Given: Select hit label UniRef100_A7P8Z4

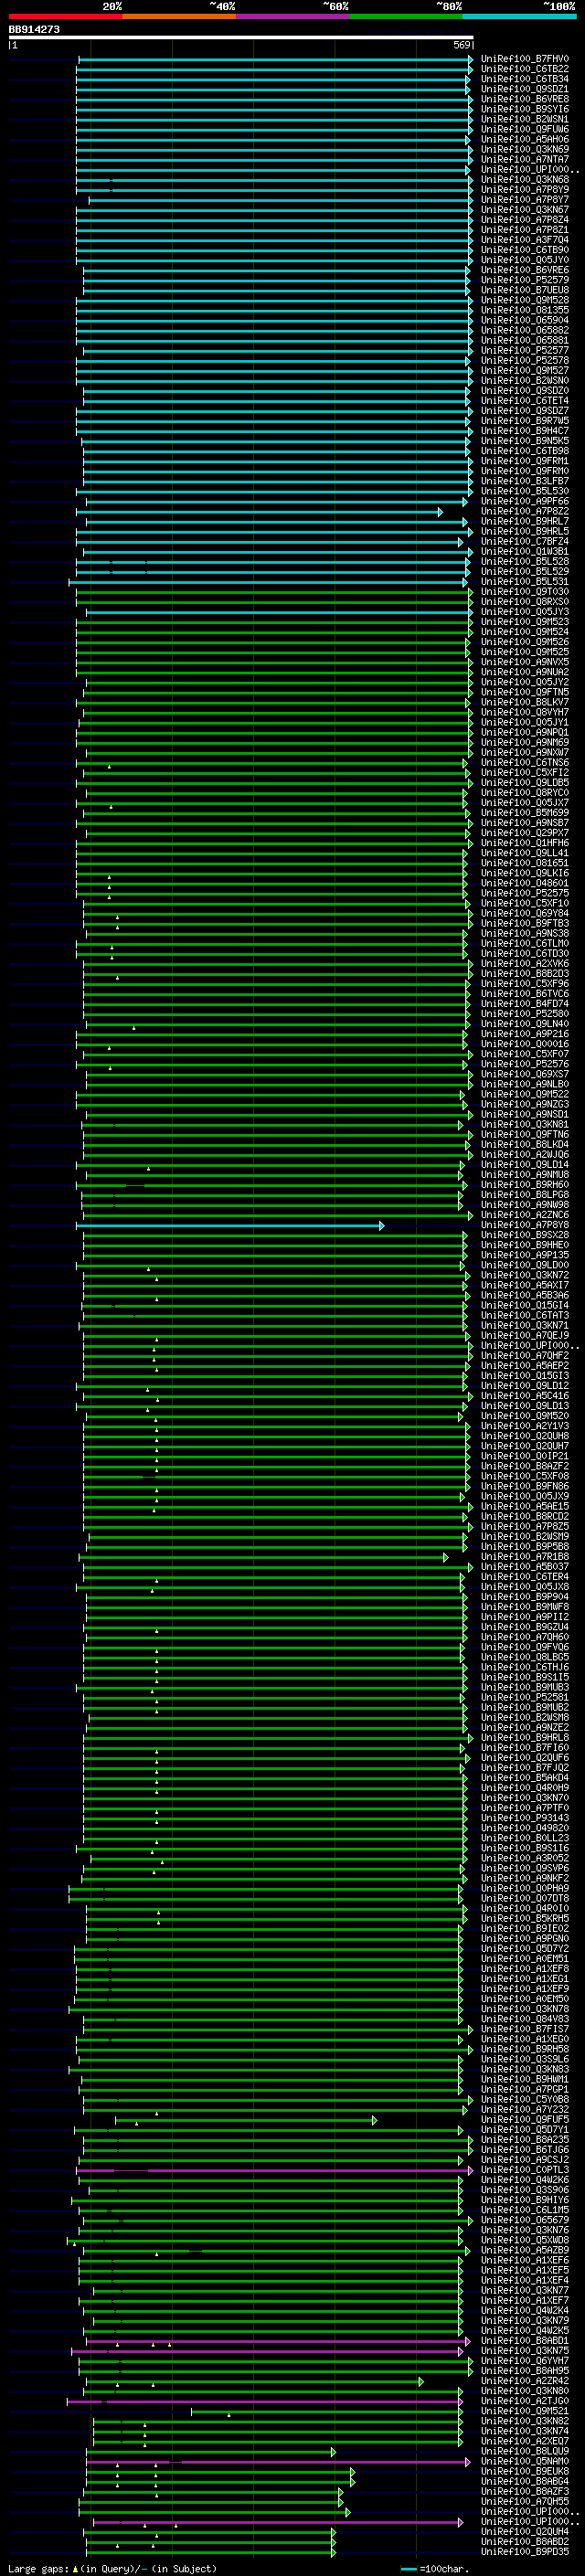Looking at the screenshot, I should coord(525,220).
